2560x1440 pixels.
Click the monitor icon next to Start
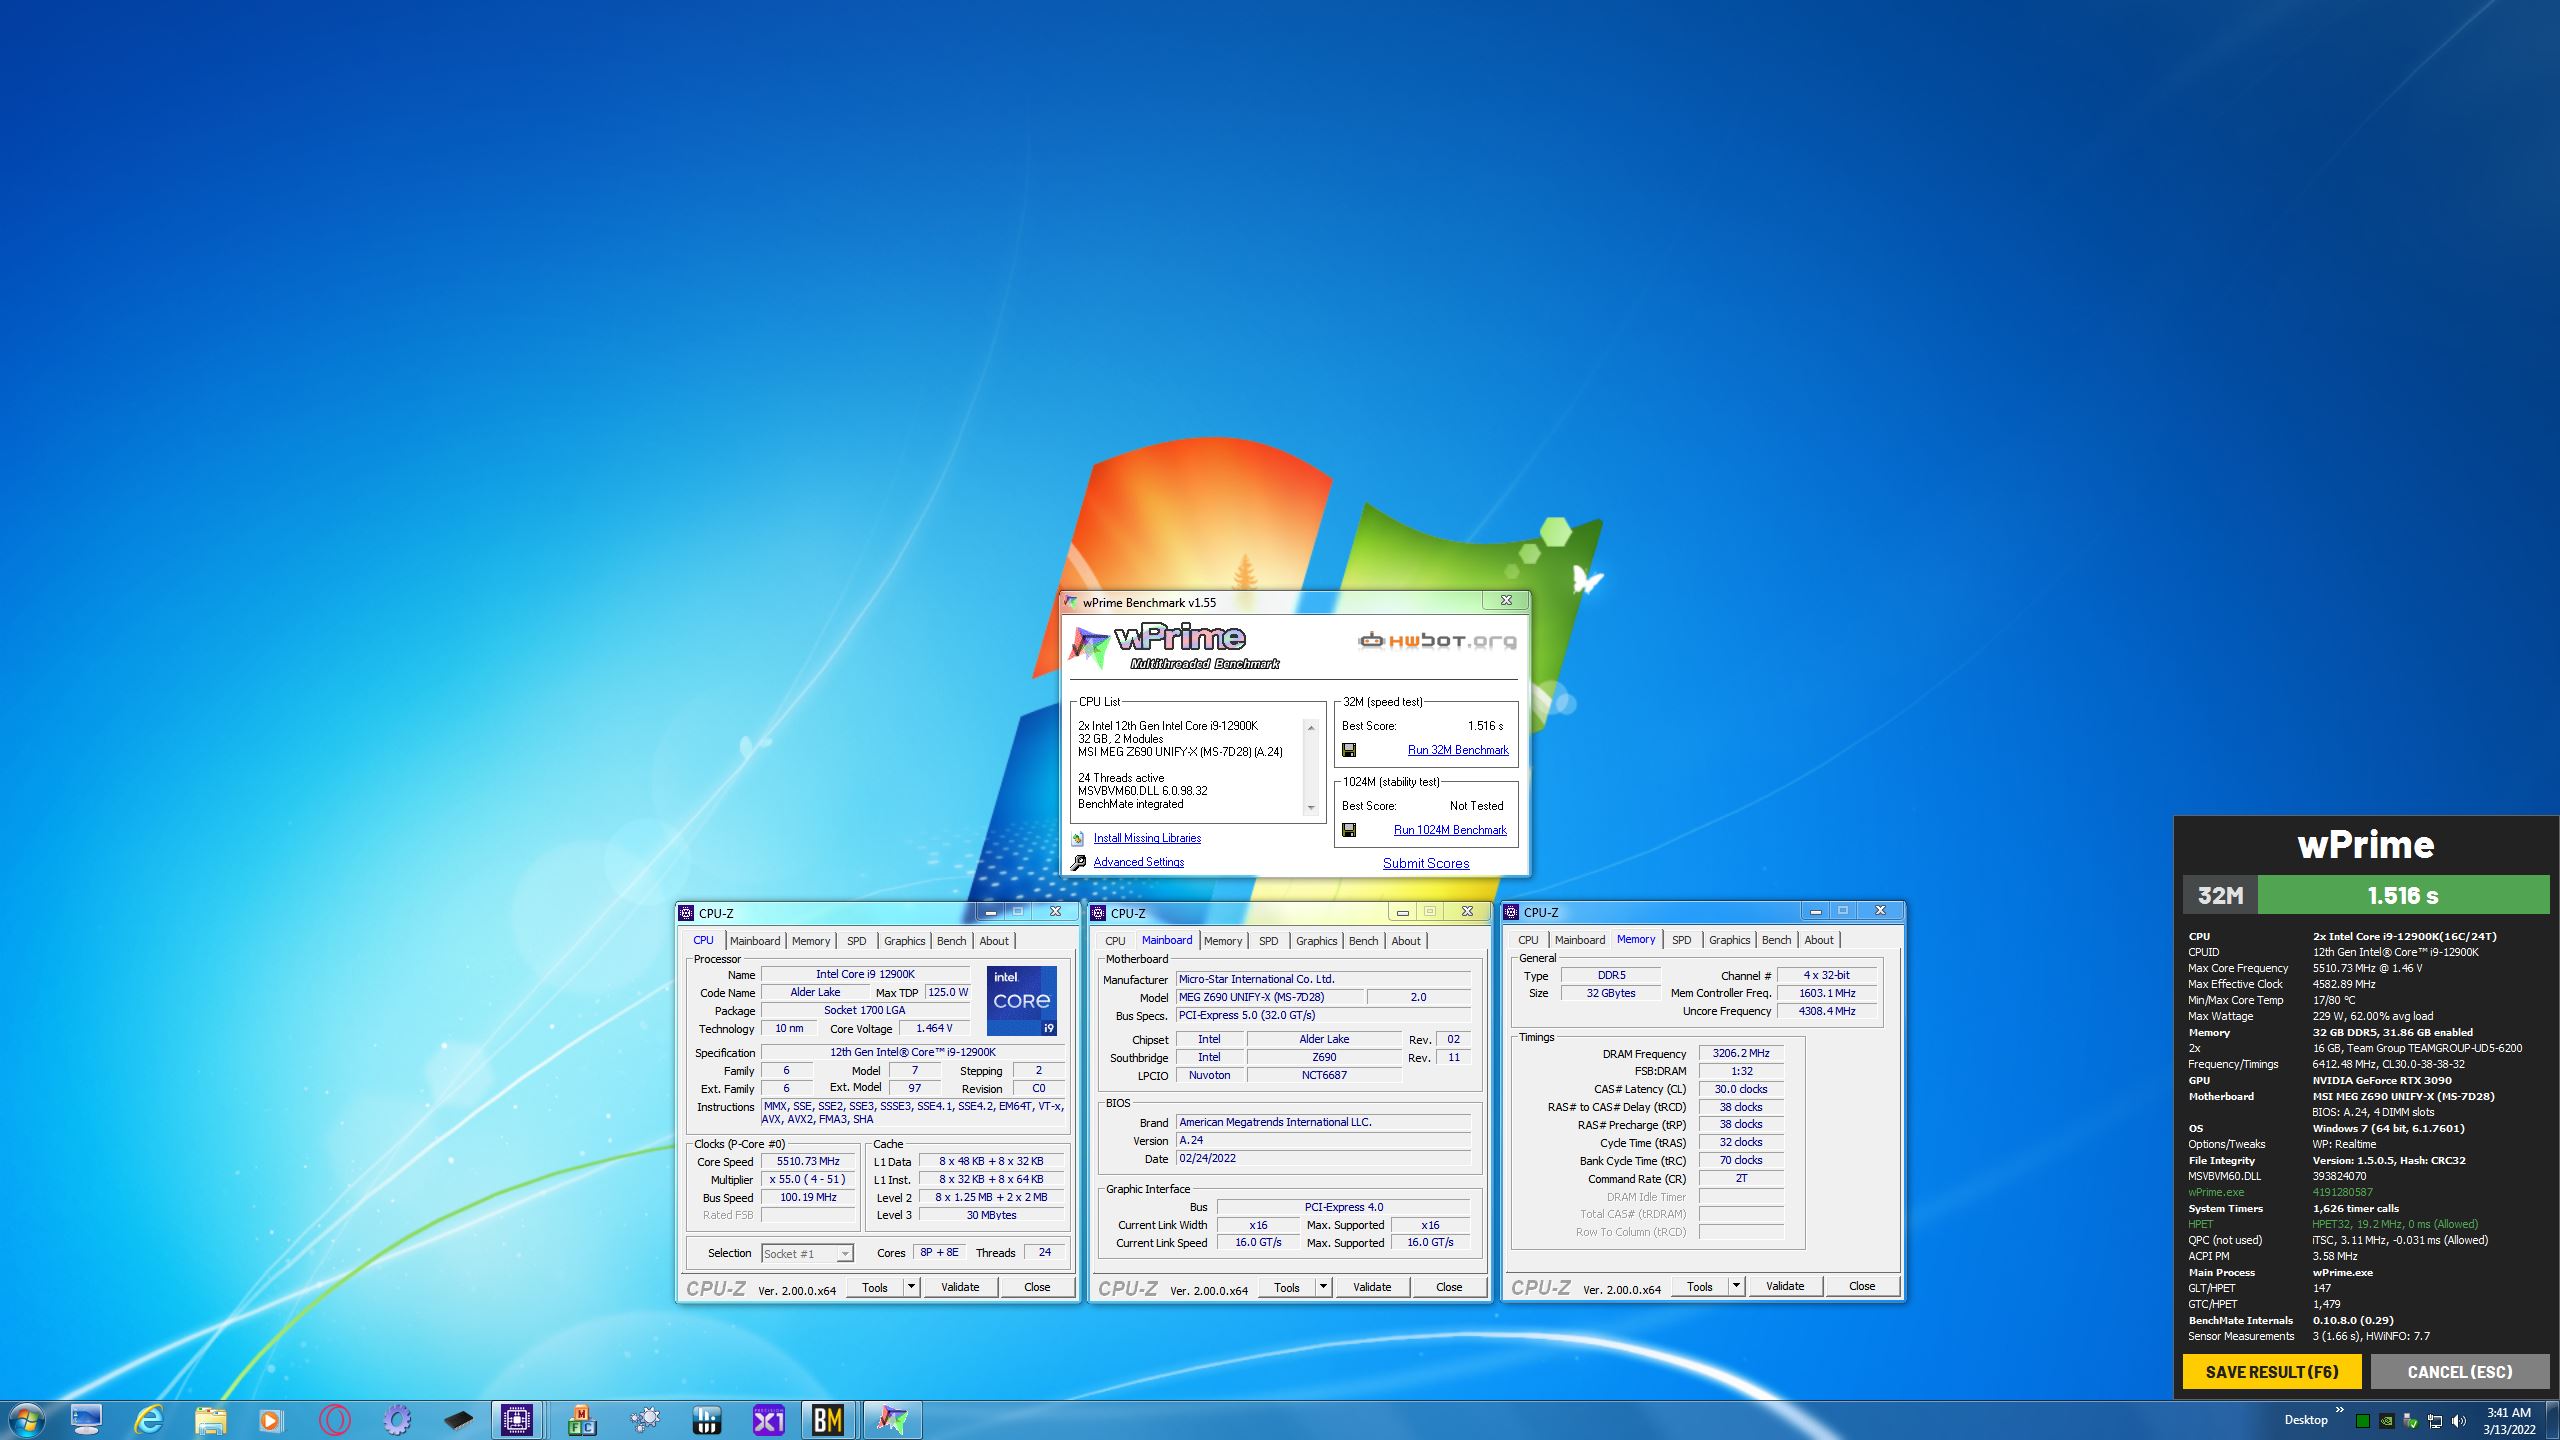pyautogui.click(x=86, y=1420)
